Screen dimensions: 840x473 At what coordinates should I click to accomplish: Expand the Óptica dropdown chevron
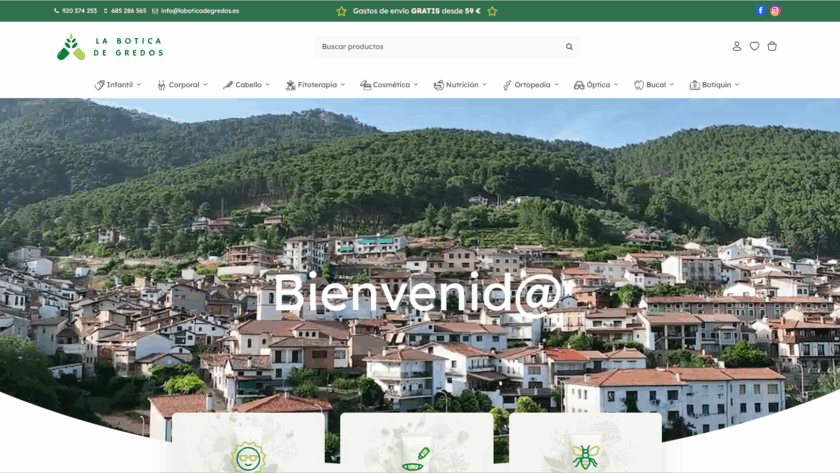click(616, 85)
